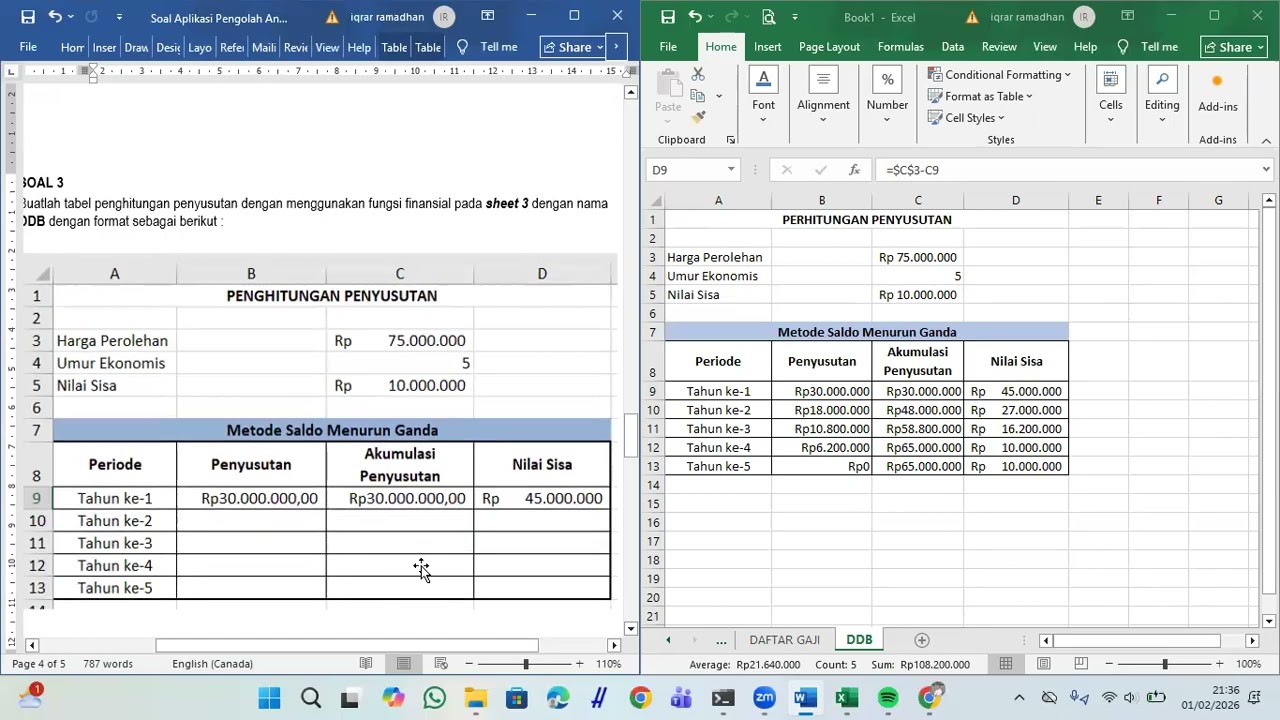Click the 787 words count in Word
This screenshot has height=720, width=1280.
click(108, 664)
